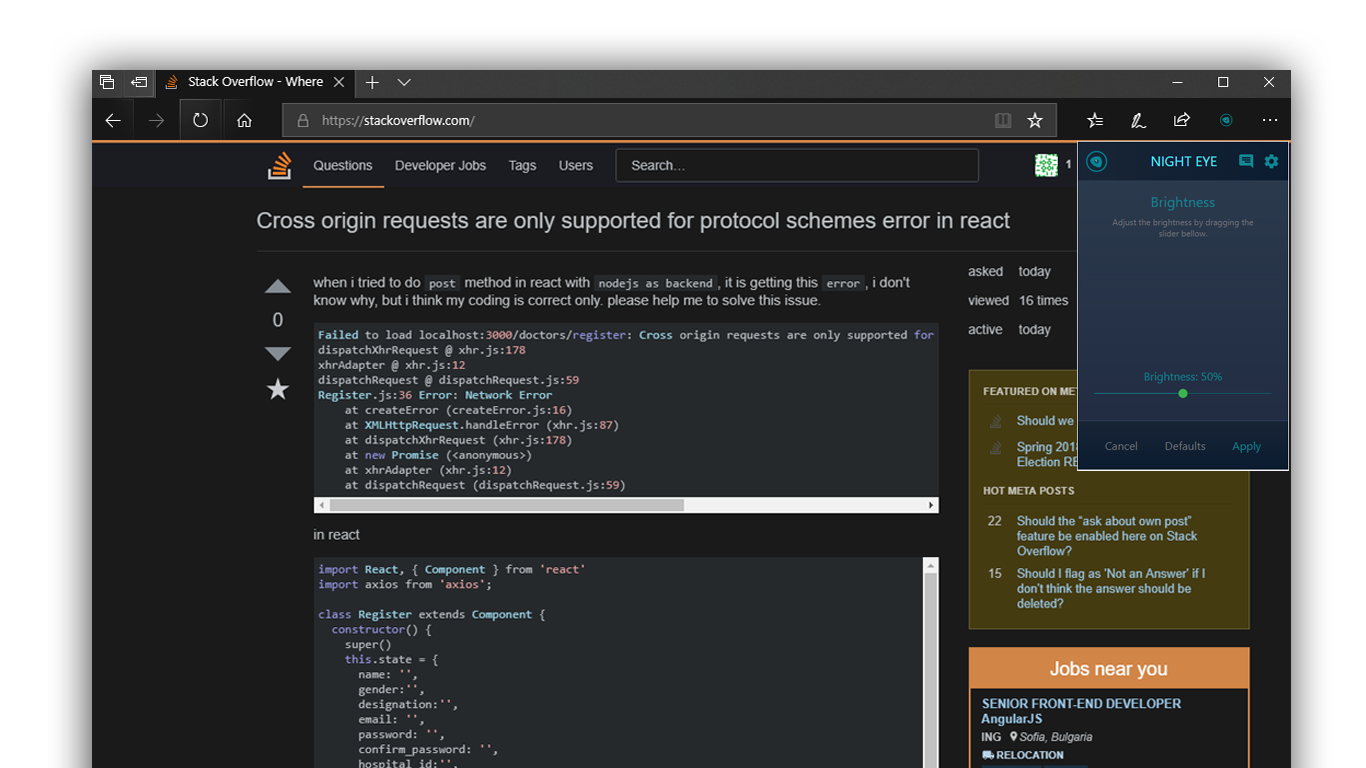This screenshot has width=1366, height=768.
Task: Select the Tags navigation item
Action: click(x=522, y=166)
